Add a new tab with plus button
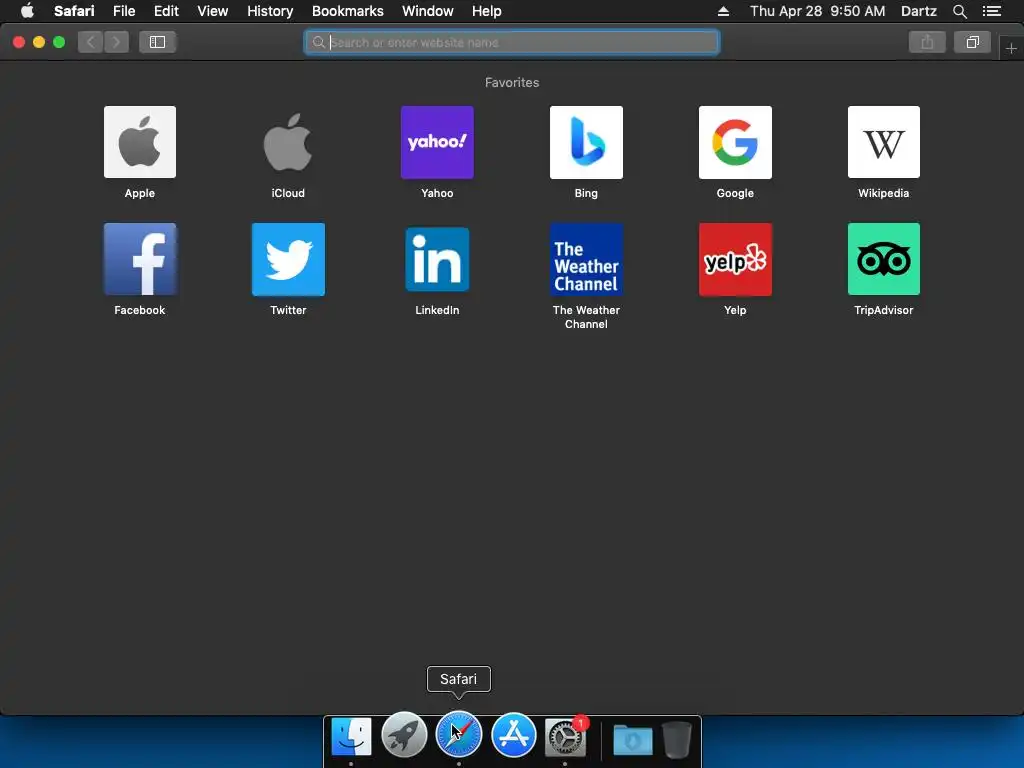 (x=1011, y=48)
